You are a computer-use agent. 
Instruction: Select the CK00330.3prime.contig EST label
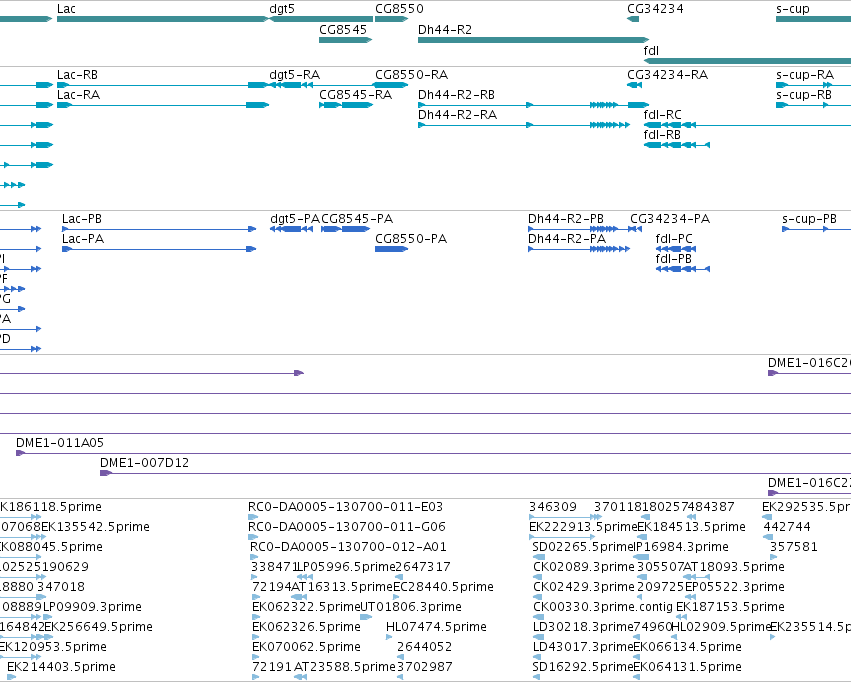coord(603,607)
